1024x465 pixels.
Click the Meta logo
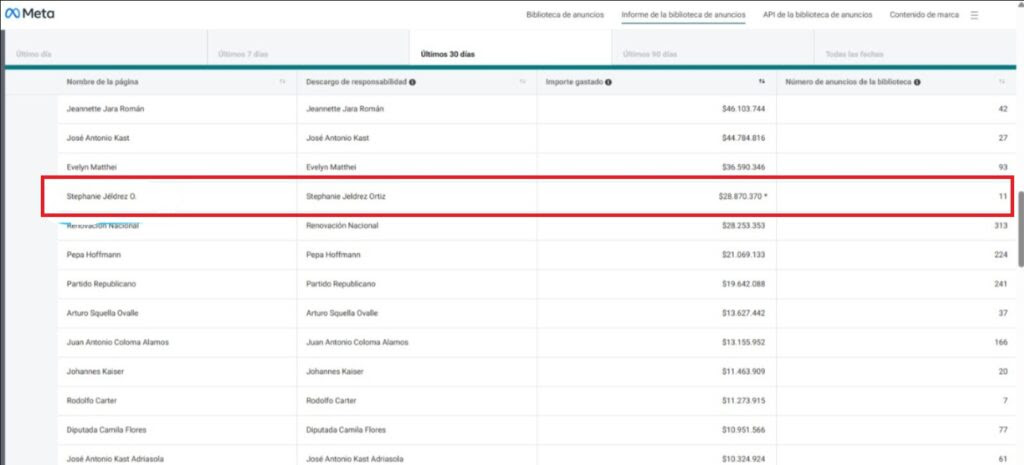coord(30,14)
